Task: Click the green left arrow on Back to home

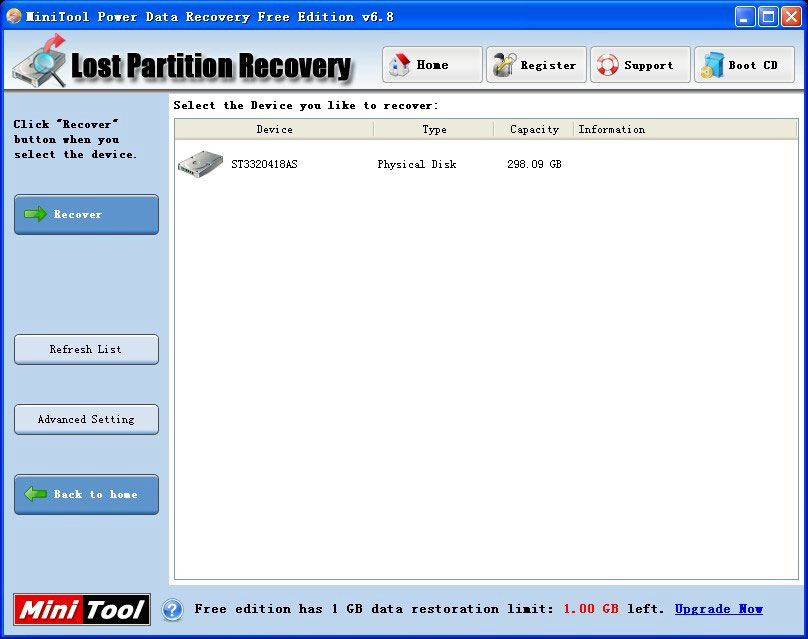Action: tap(36, 494)
